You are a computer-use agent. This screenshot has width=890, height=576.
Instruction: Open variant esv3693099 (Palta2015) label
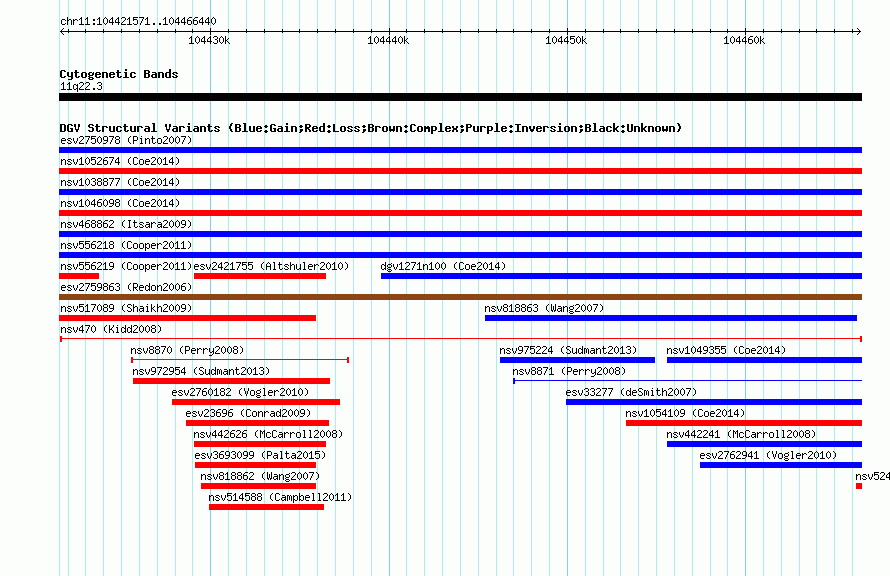pos(260,455)
